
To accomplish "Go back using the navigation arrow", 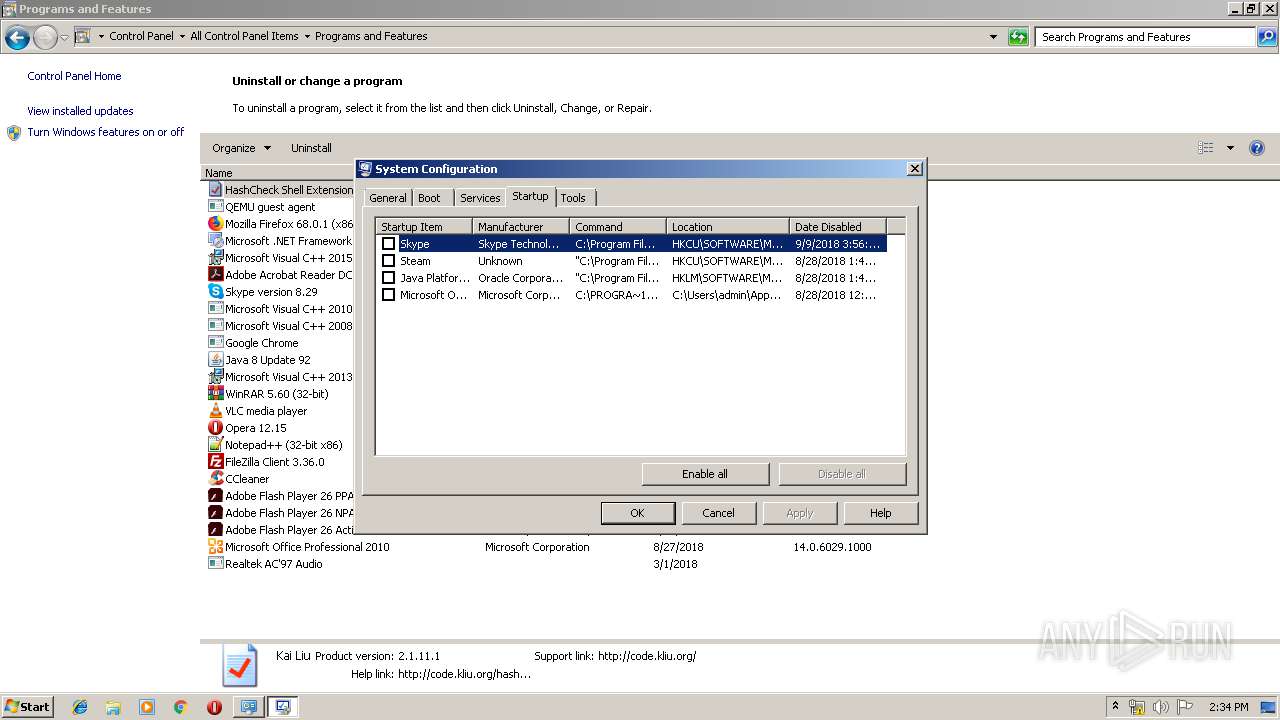I will pyautogui.click(x=17, y=38).
